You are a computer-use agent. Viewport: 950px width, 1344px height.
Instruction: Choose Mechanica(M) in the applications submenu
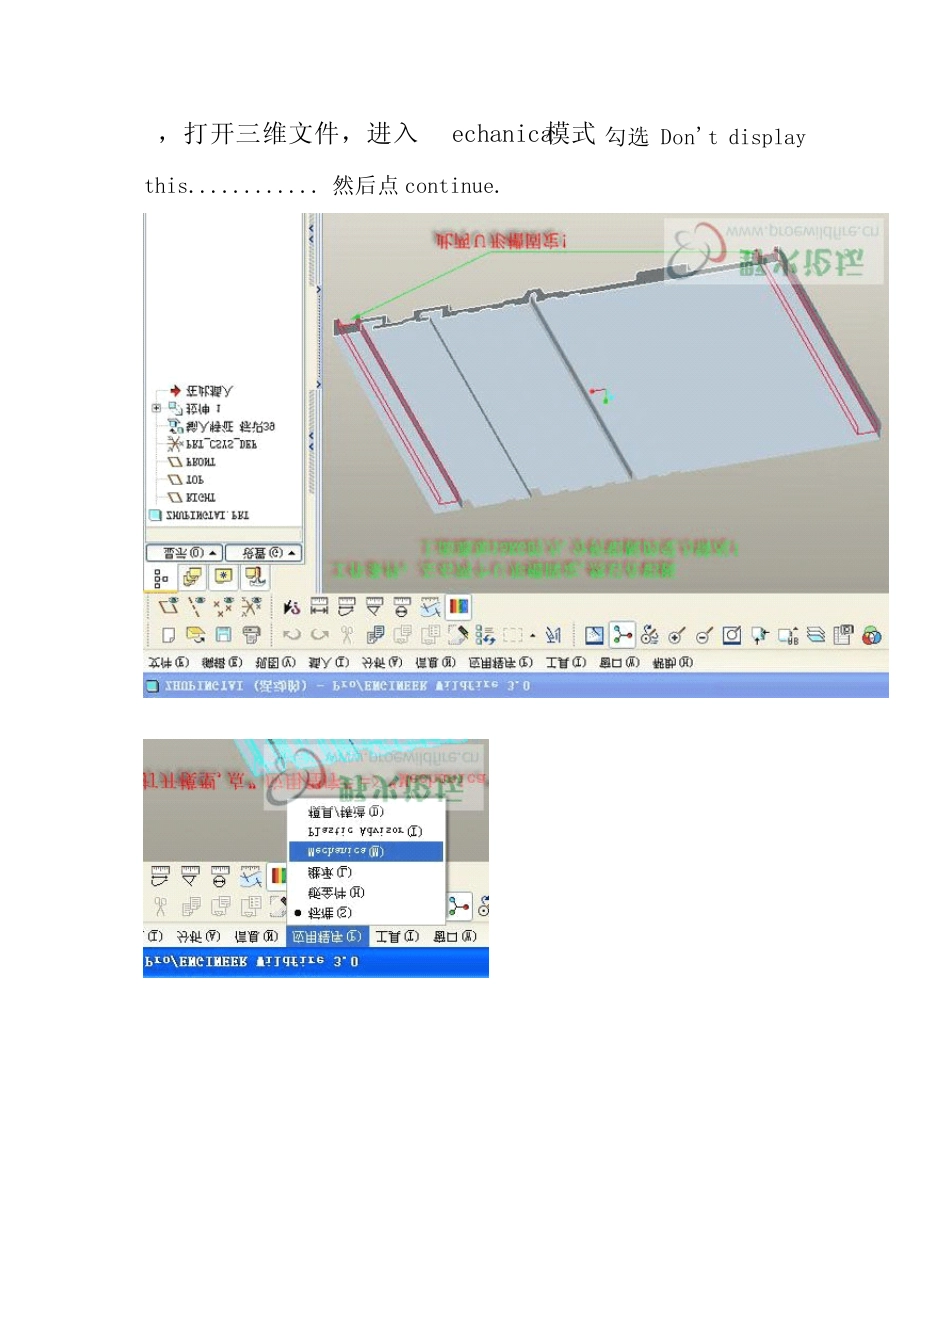pos(366,851)
